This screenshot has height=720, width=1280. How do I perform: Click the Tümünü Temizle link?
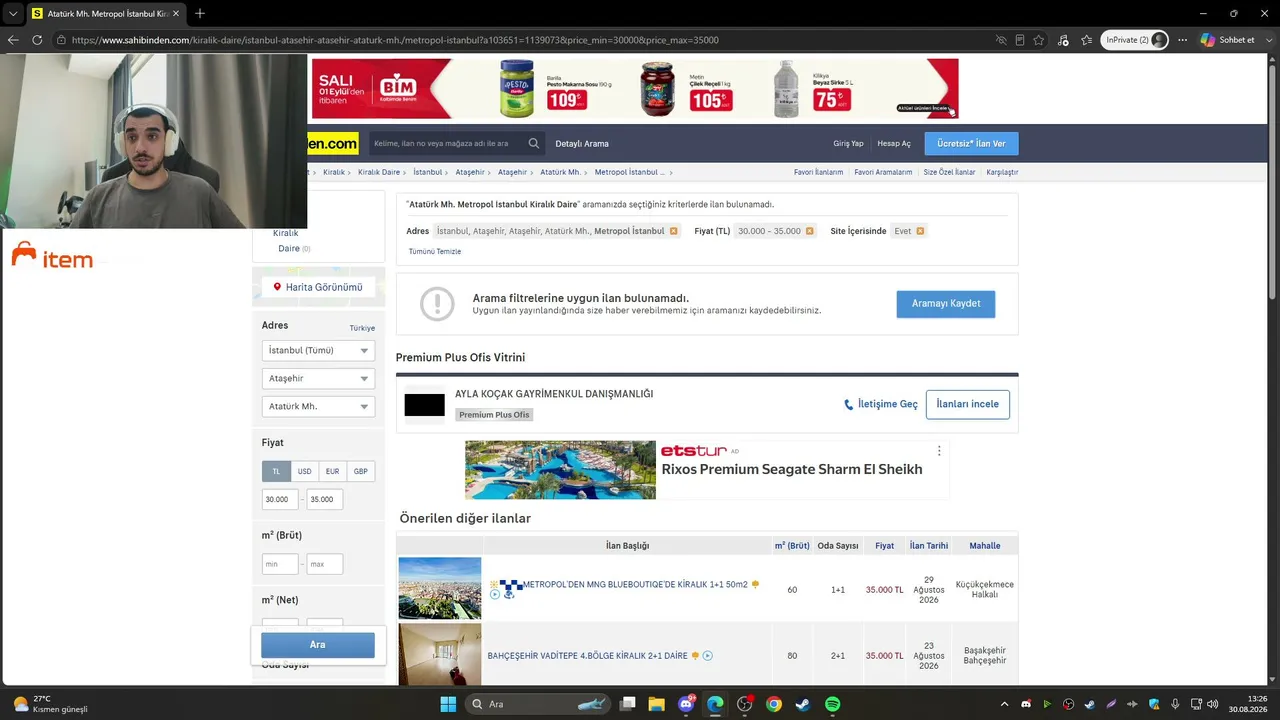[435, 252]
